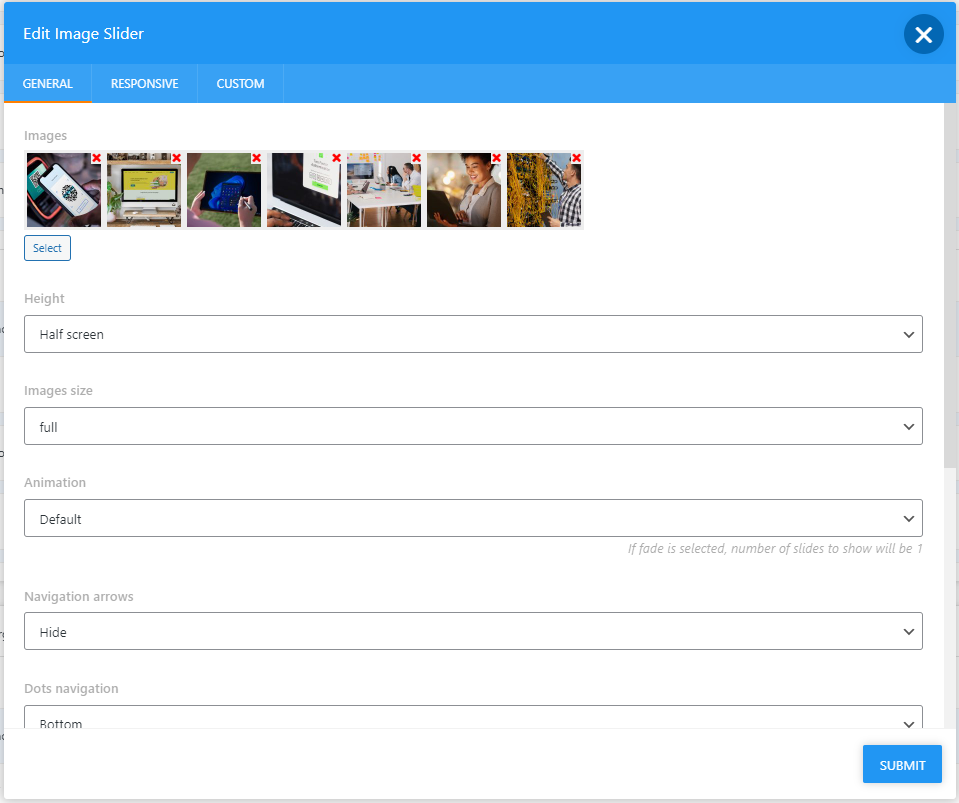Remove the office meeting image

pyautogui.click(x=417, y=158)
